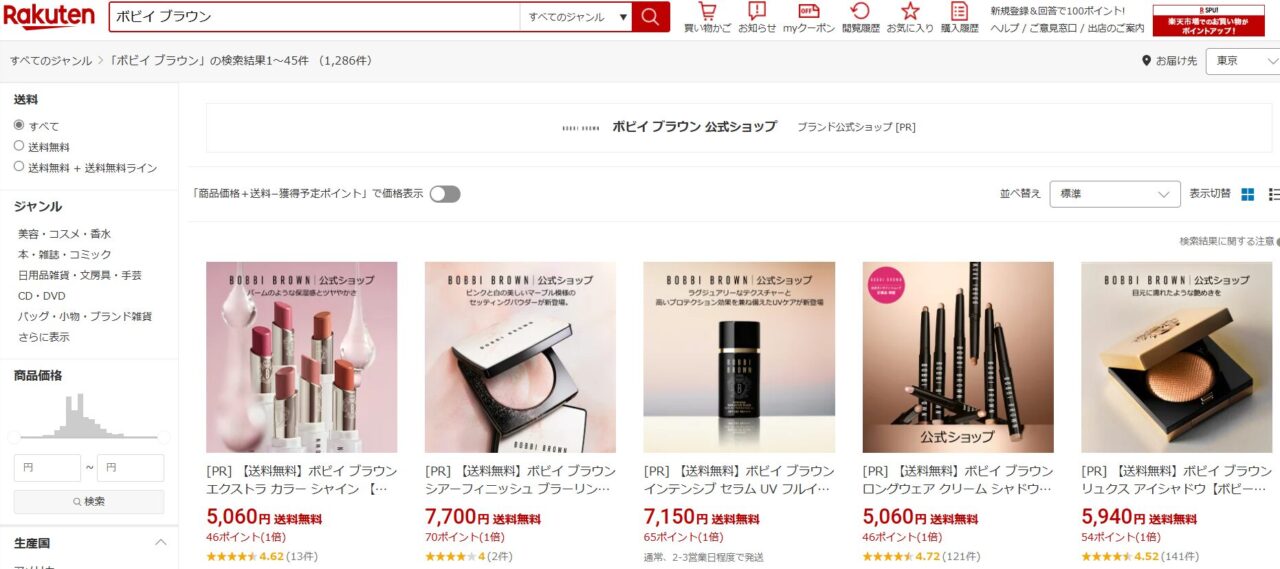
Task: Select 美容・コスメ・香水 genre
Action: [x=64, y=234]
